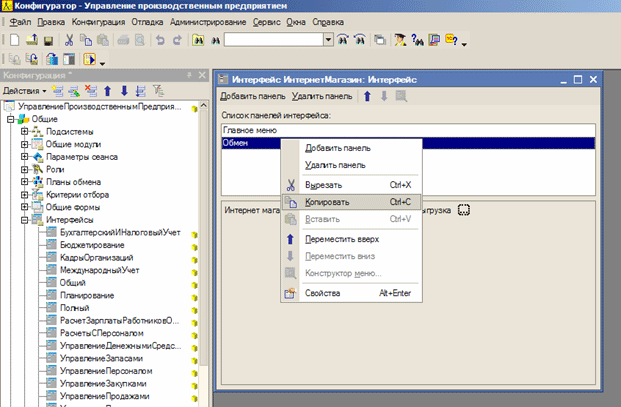
Task: Open the Конфигурация menu in the menu bar
Action: click(x=98, y=20)
